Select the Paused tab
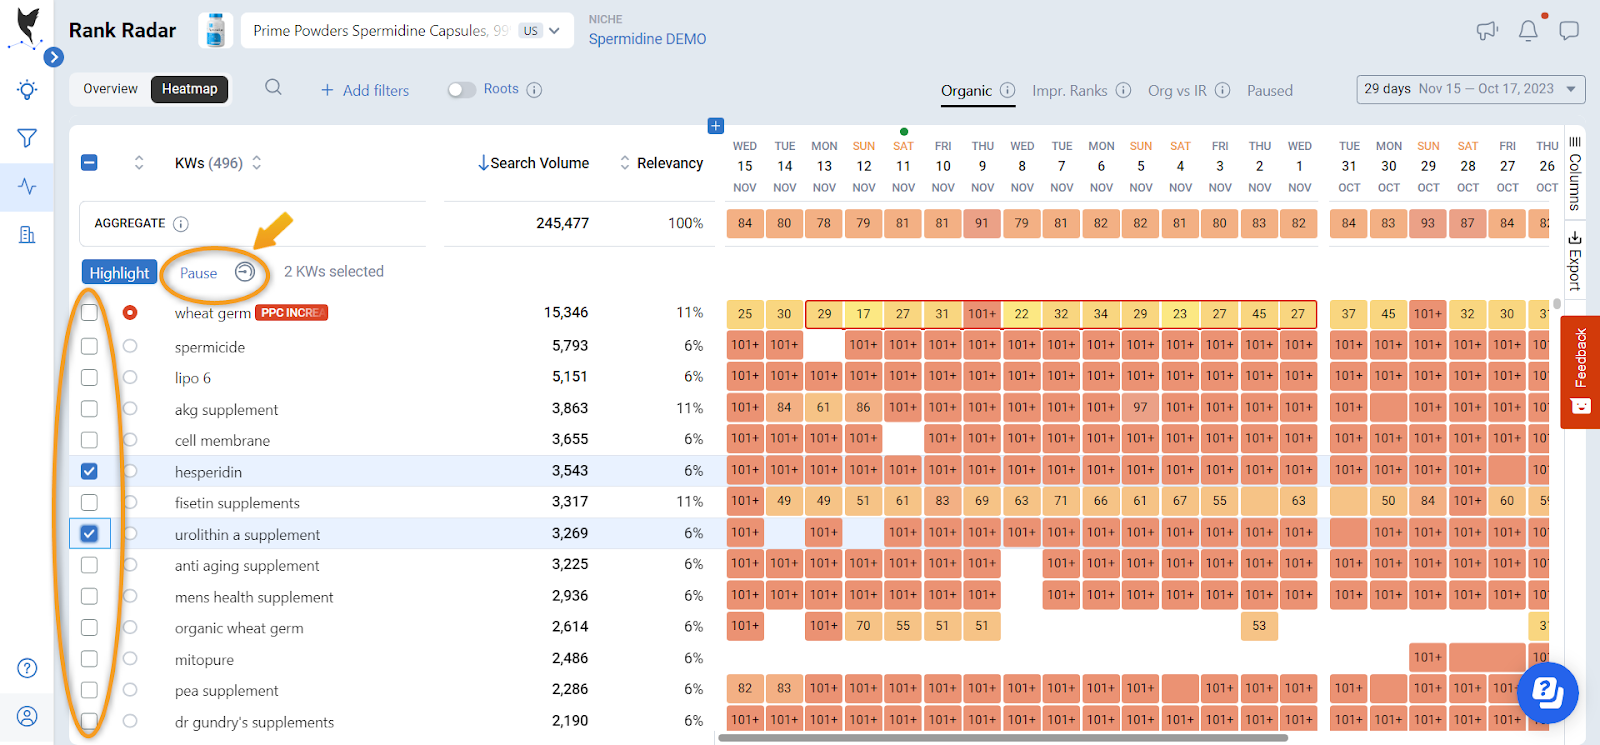 tap(1270, 91)
